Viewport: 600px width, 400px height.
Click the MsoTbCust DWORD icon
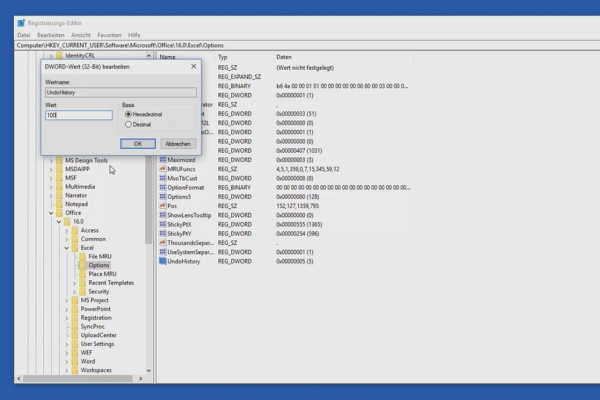click(163, 178)
